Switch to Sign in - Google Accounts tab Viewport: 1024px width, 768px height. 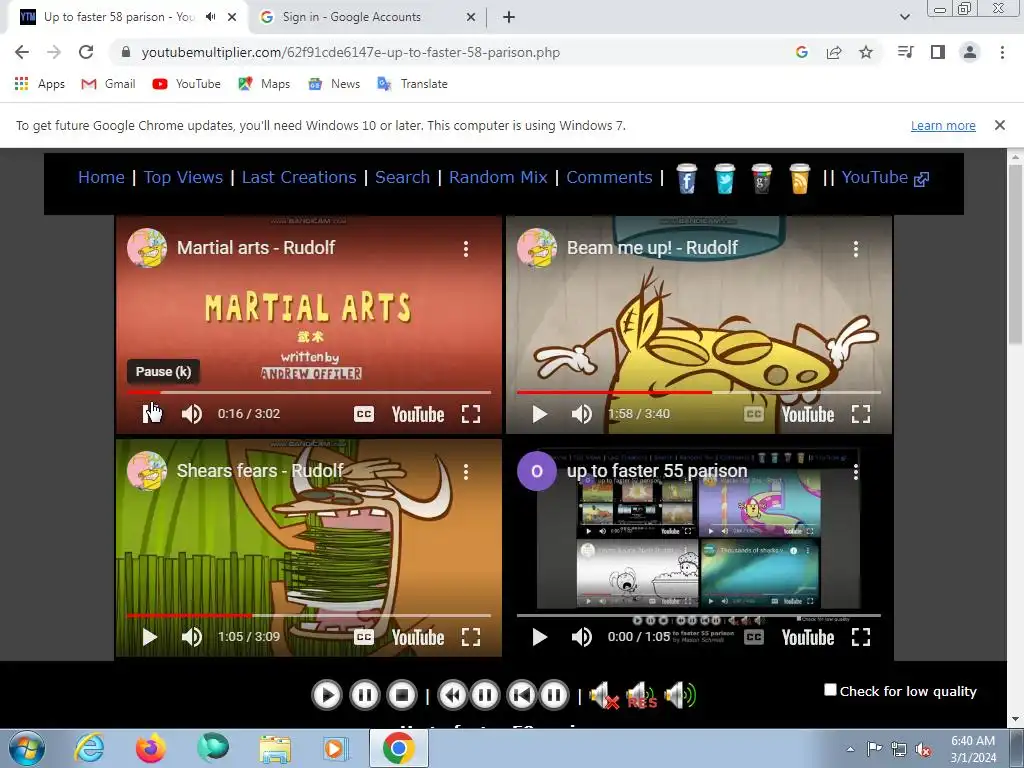pyautogui.click(x=367, y=17)
